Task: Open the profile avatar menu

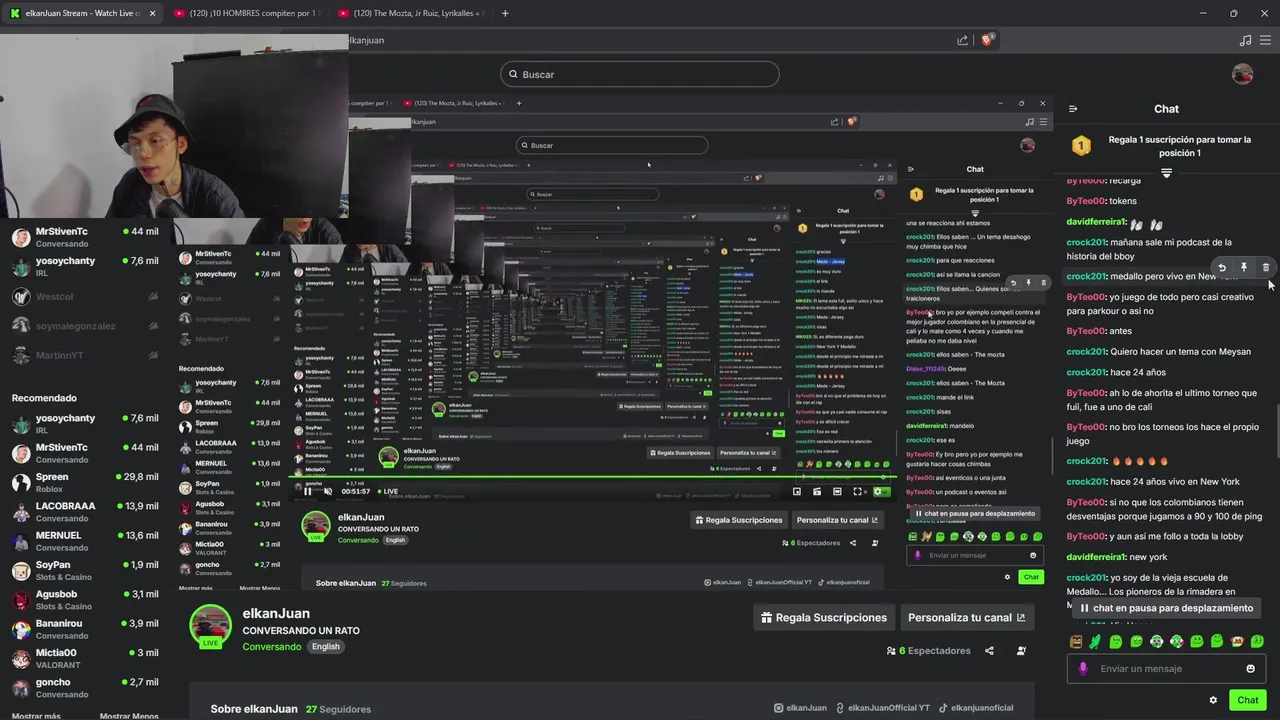Action: [x=1242, y=74]
